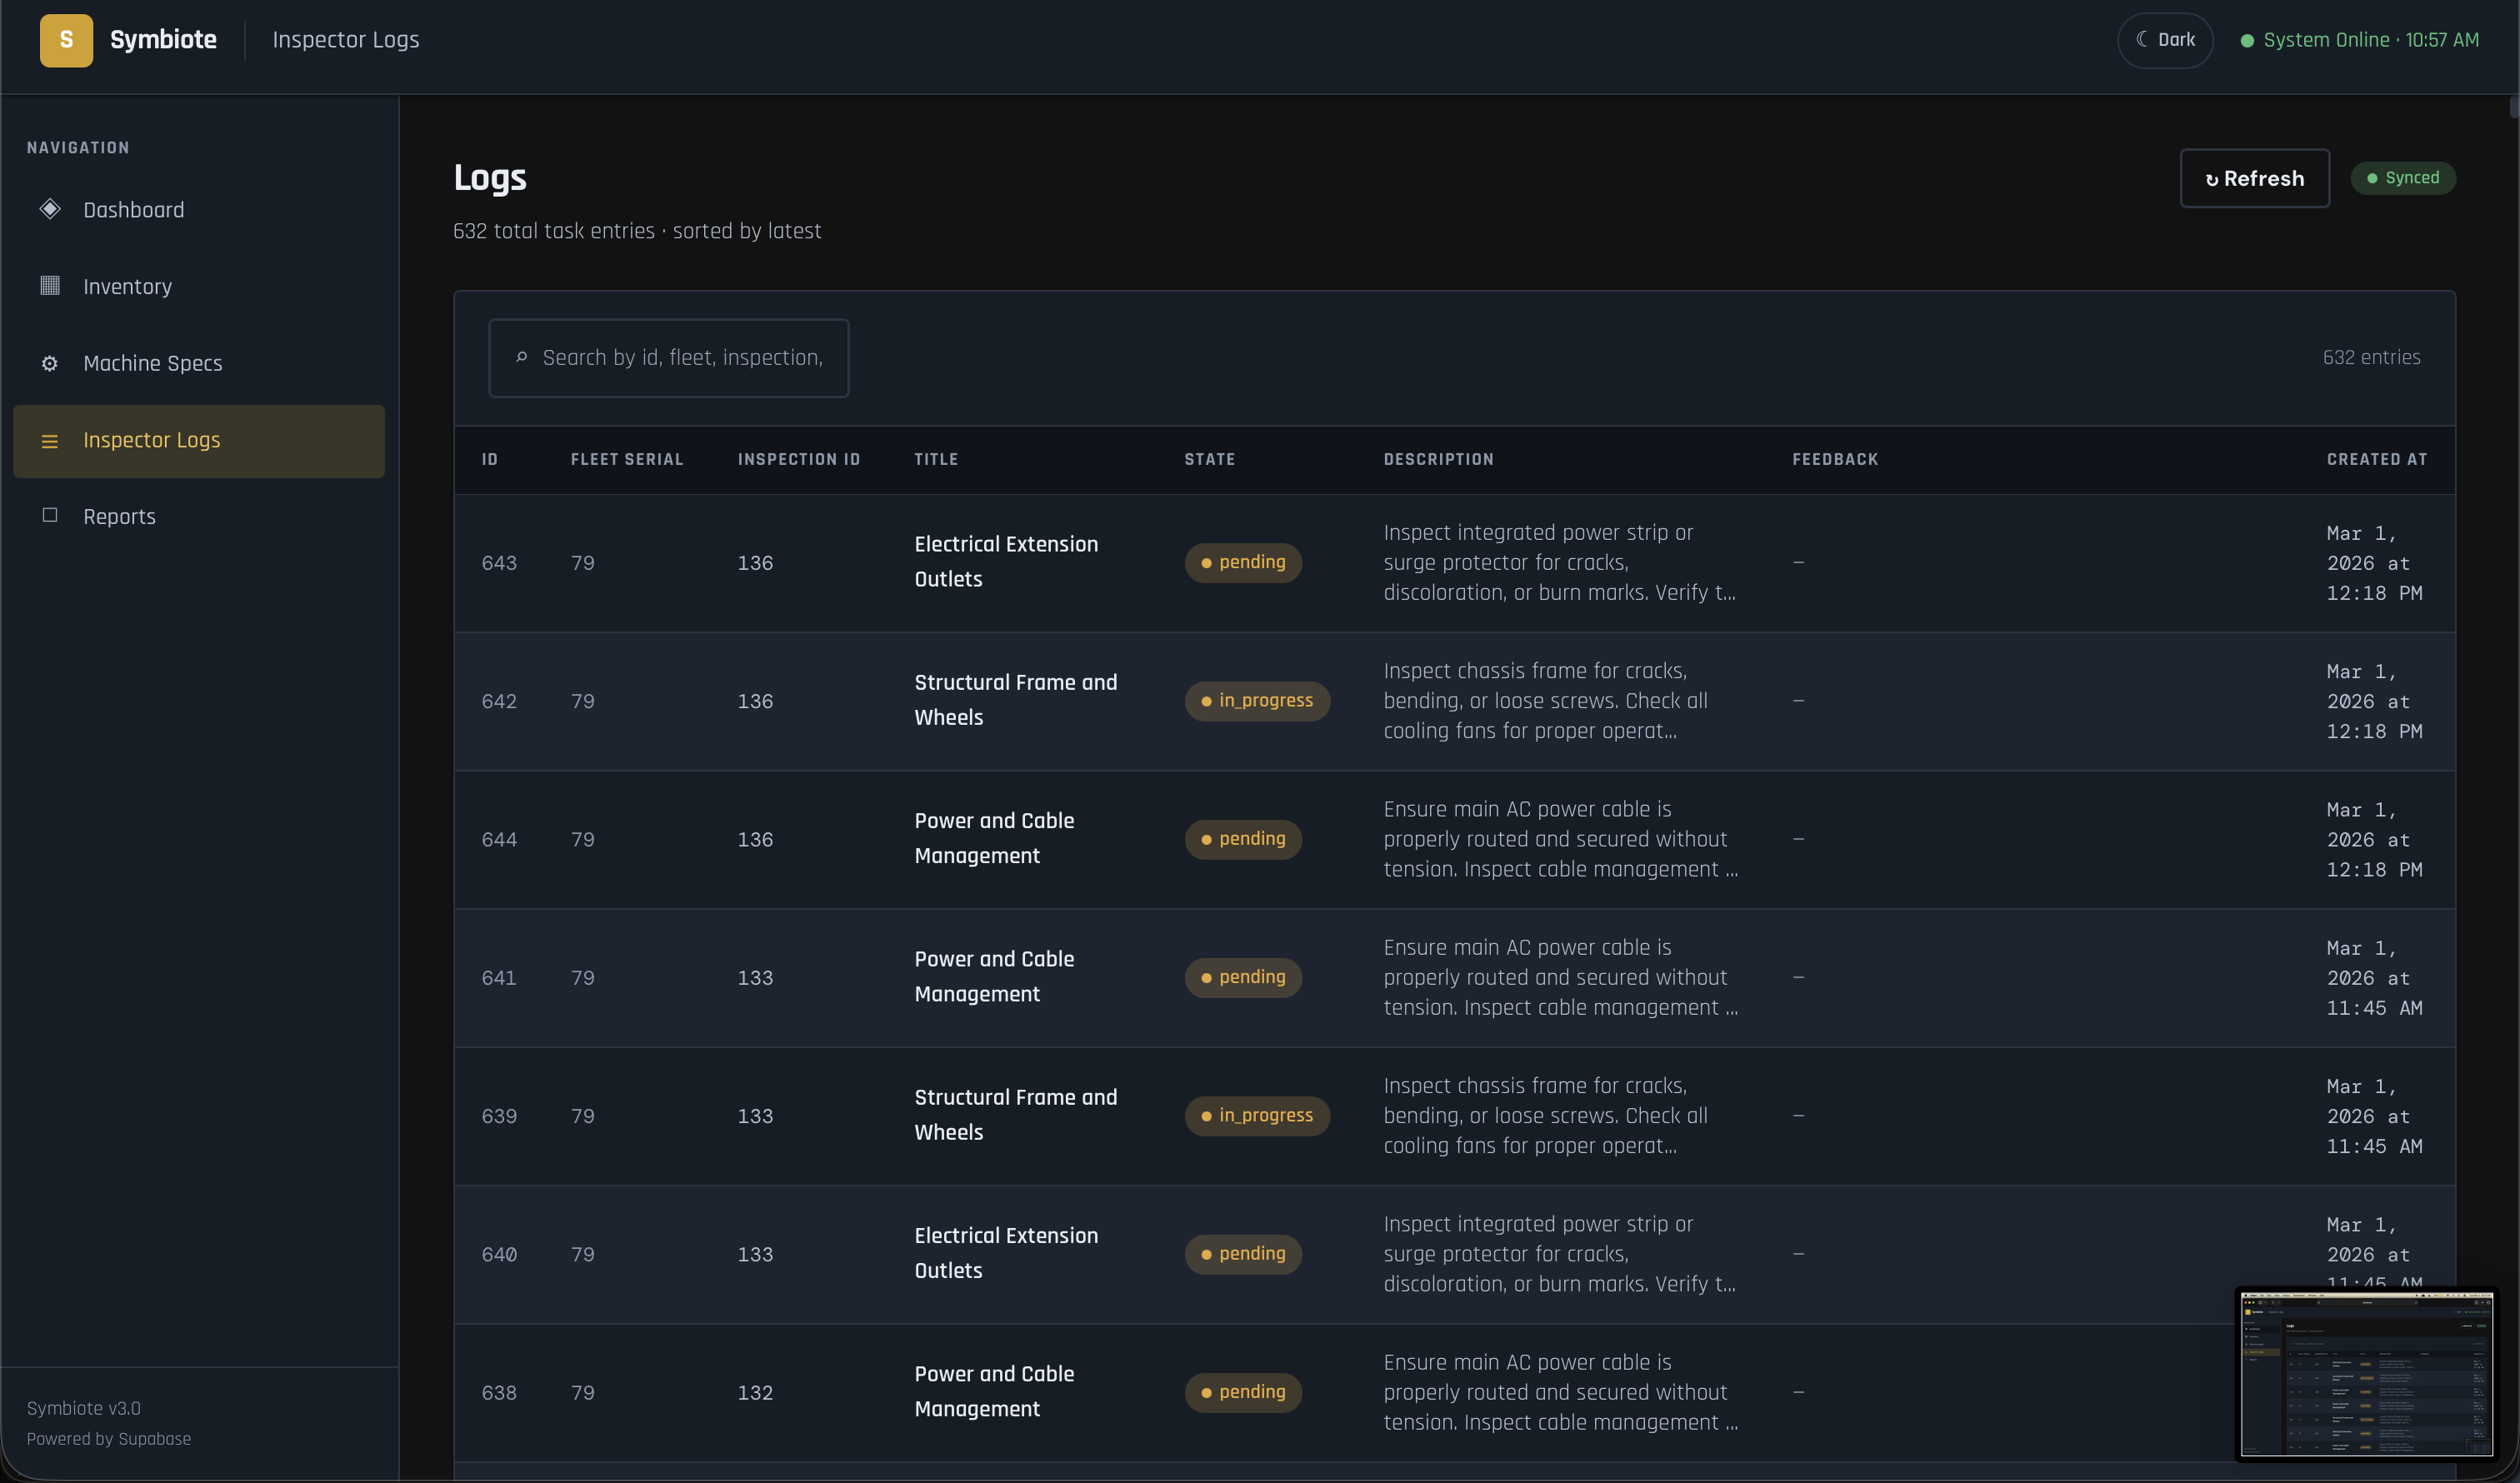The image size is (2520, 1483).
Task: Click the Inventory grid icon
Action: coord(49,286)
